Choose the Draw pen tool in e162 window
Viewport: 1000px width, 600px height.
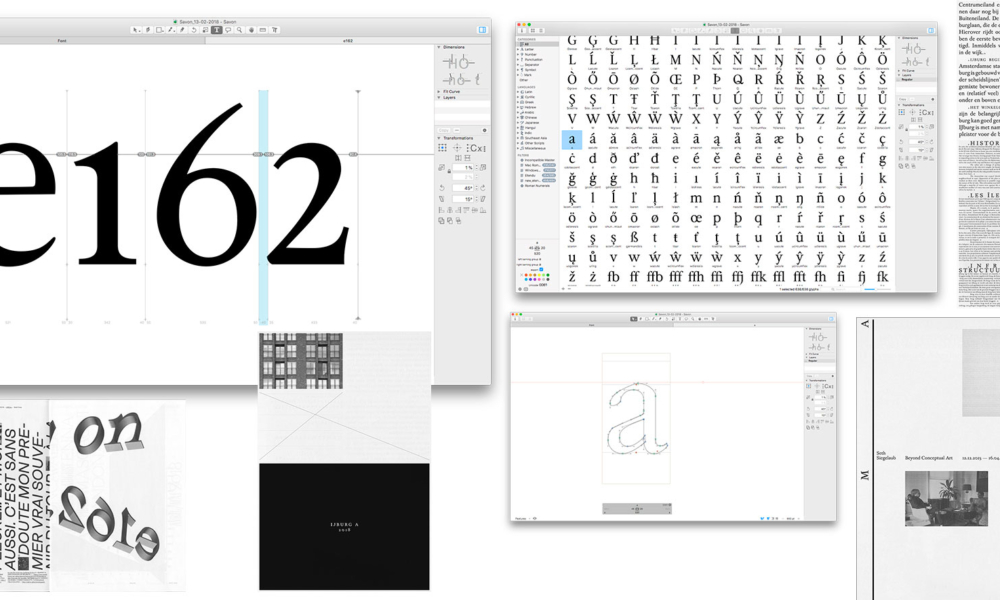point(148,30)
